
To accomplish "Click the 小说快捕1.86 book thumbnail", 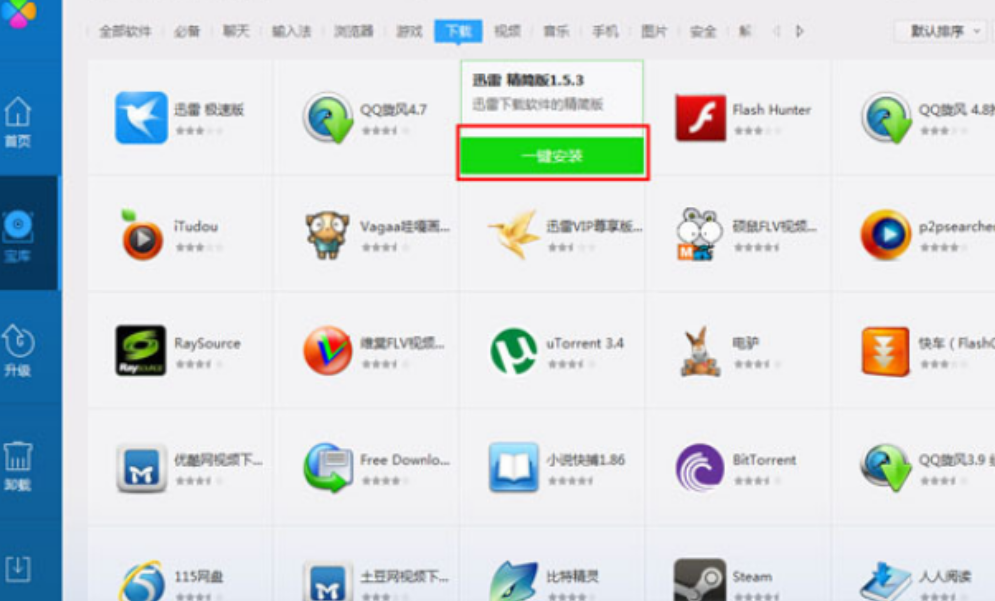I will (x=514, y=468).
